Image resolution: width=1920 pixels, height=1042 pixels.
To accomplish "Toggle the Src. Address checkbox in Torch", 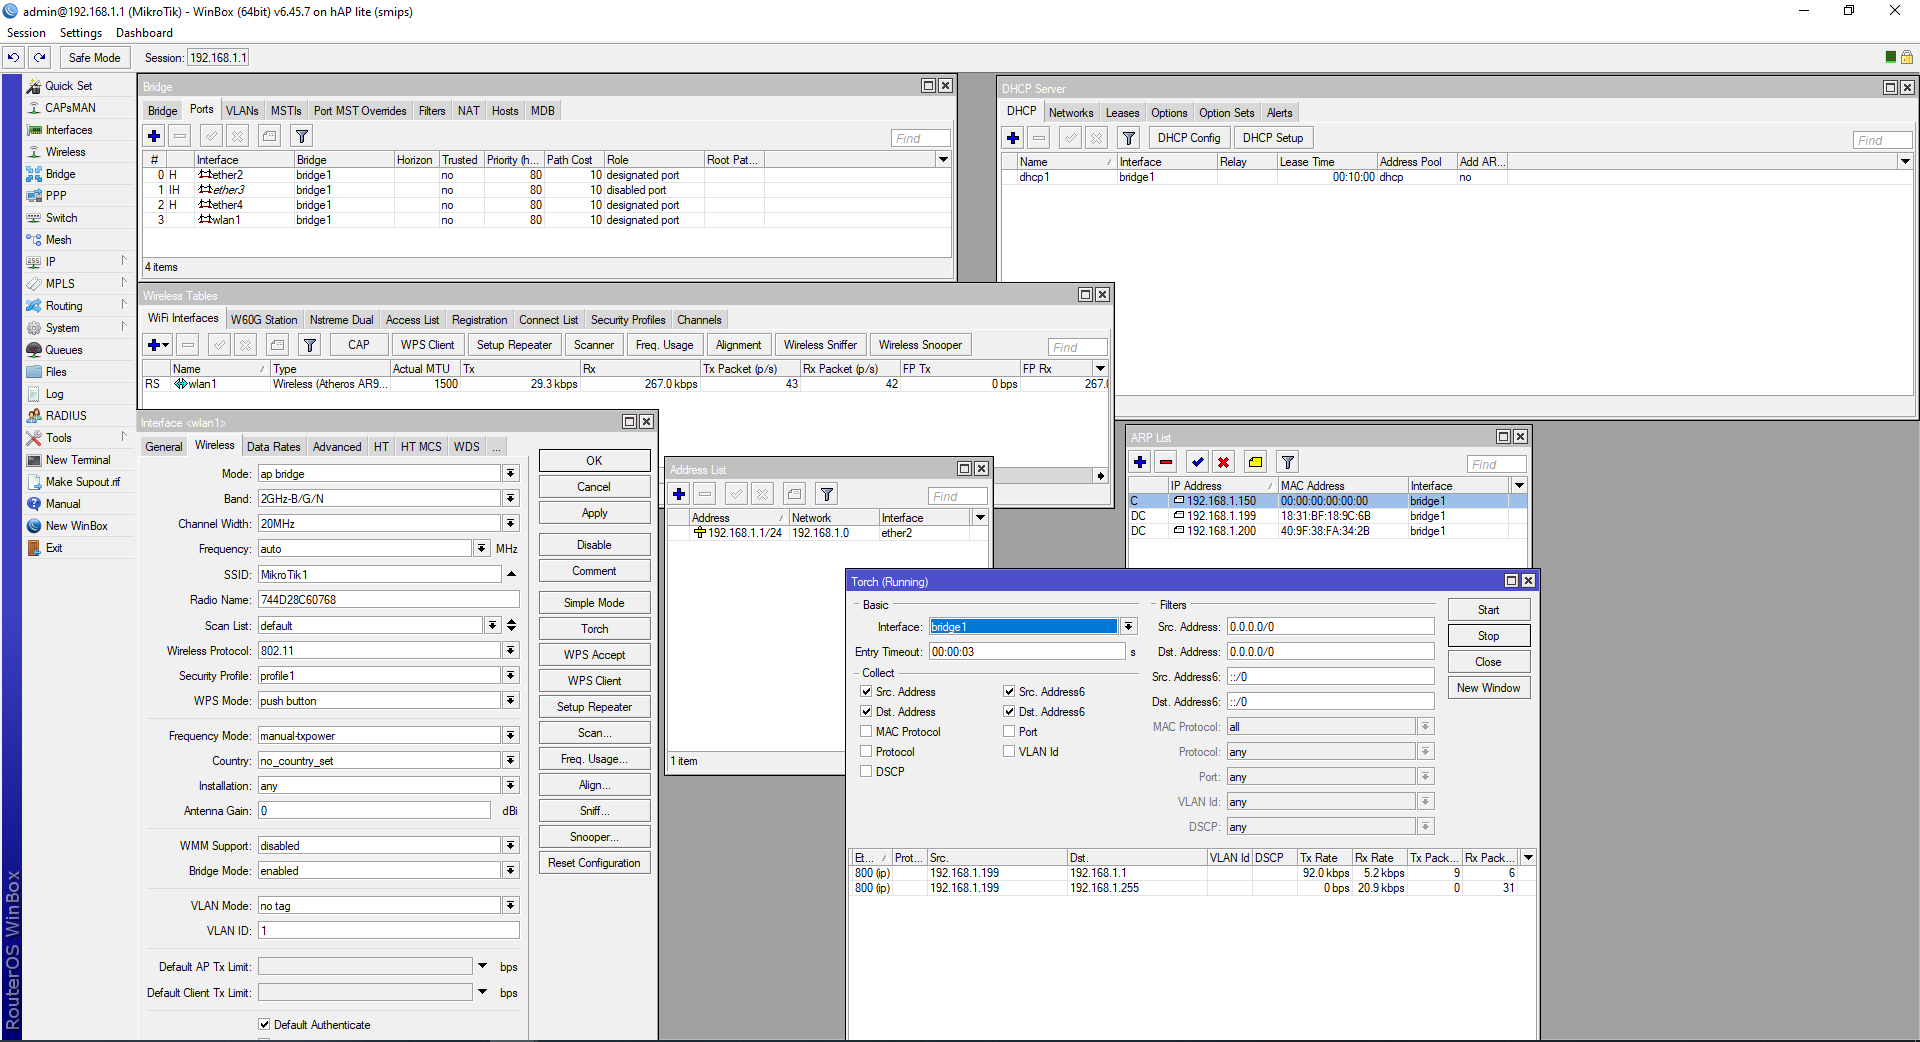I will coord(866,692).
